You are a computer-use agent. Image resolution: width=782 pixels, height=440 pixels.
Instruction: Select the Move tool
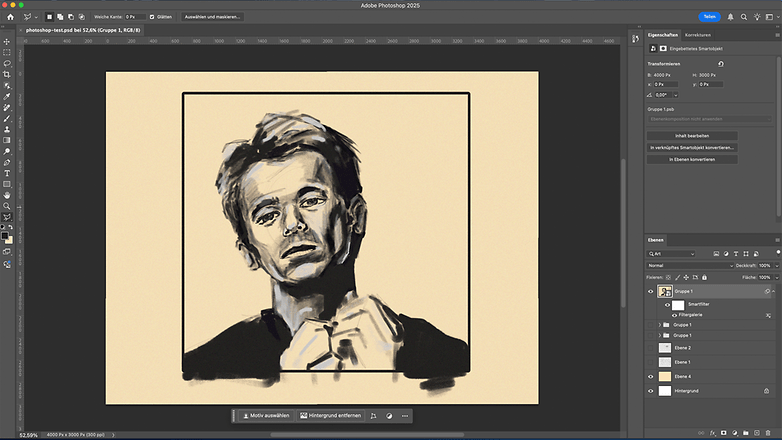(x=7, y=41)
